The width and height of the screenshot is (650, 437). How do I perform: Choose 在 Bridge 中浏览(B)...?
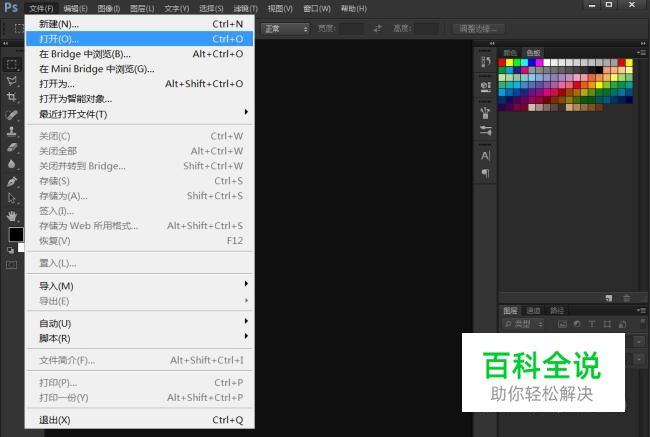(140, 54)
